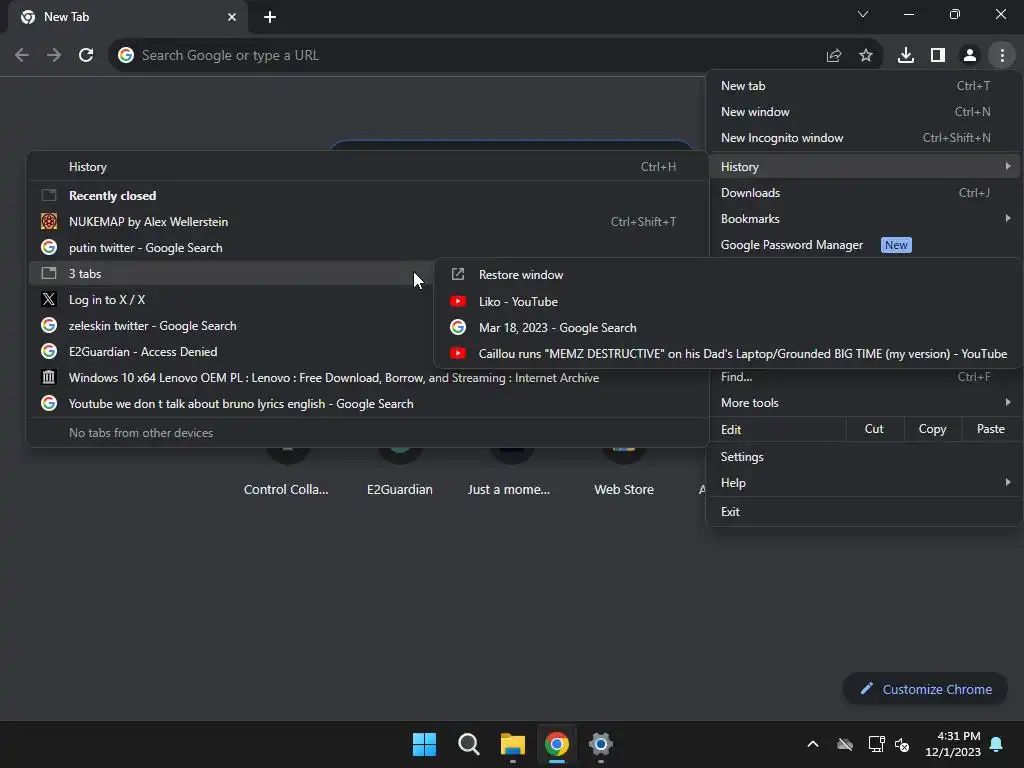
Task: Reopen E2Guardian - Access Denied
Action: coord(232,351)
